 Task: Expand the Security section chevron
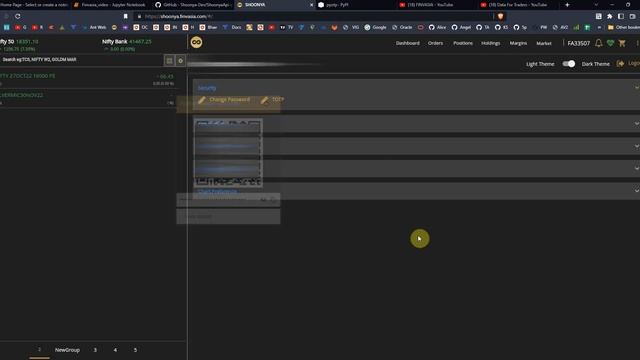[636, 87]
